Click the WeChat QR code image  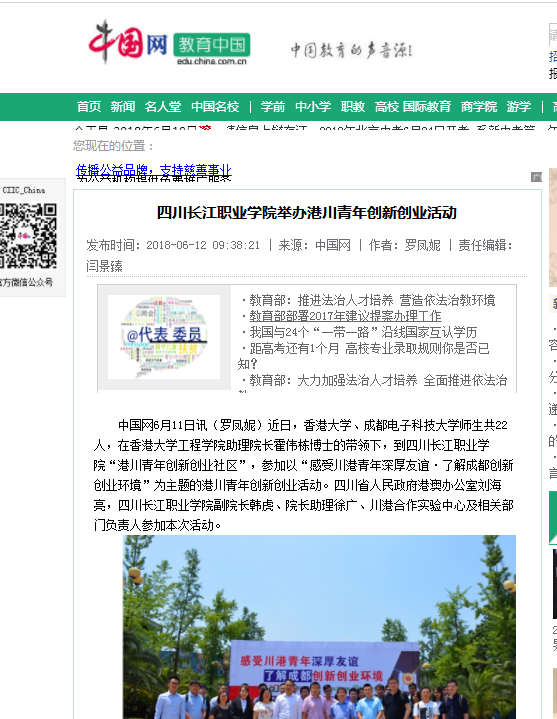click(28, 236)
